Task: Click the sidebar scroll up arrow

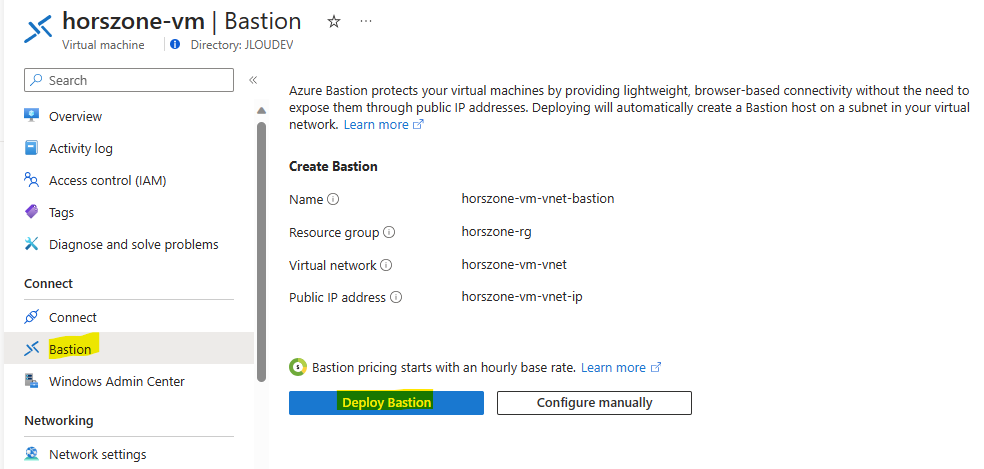Action: point(262,111)
